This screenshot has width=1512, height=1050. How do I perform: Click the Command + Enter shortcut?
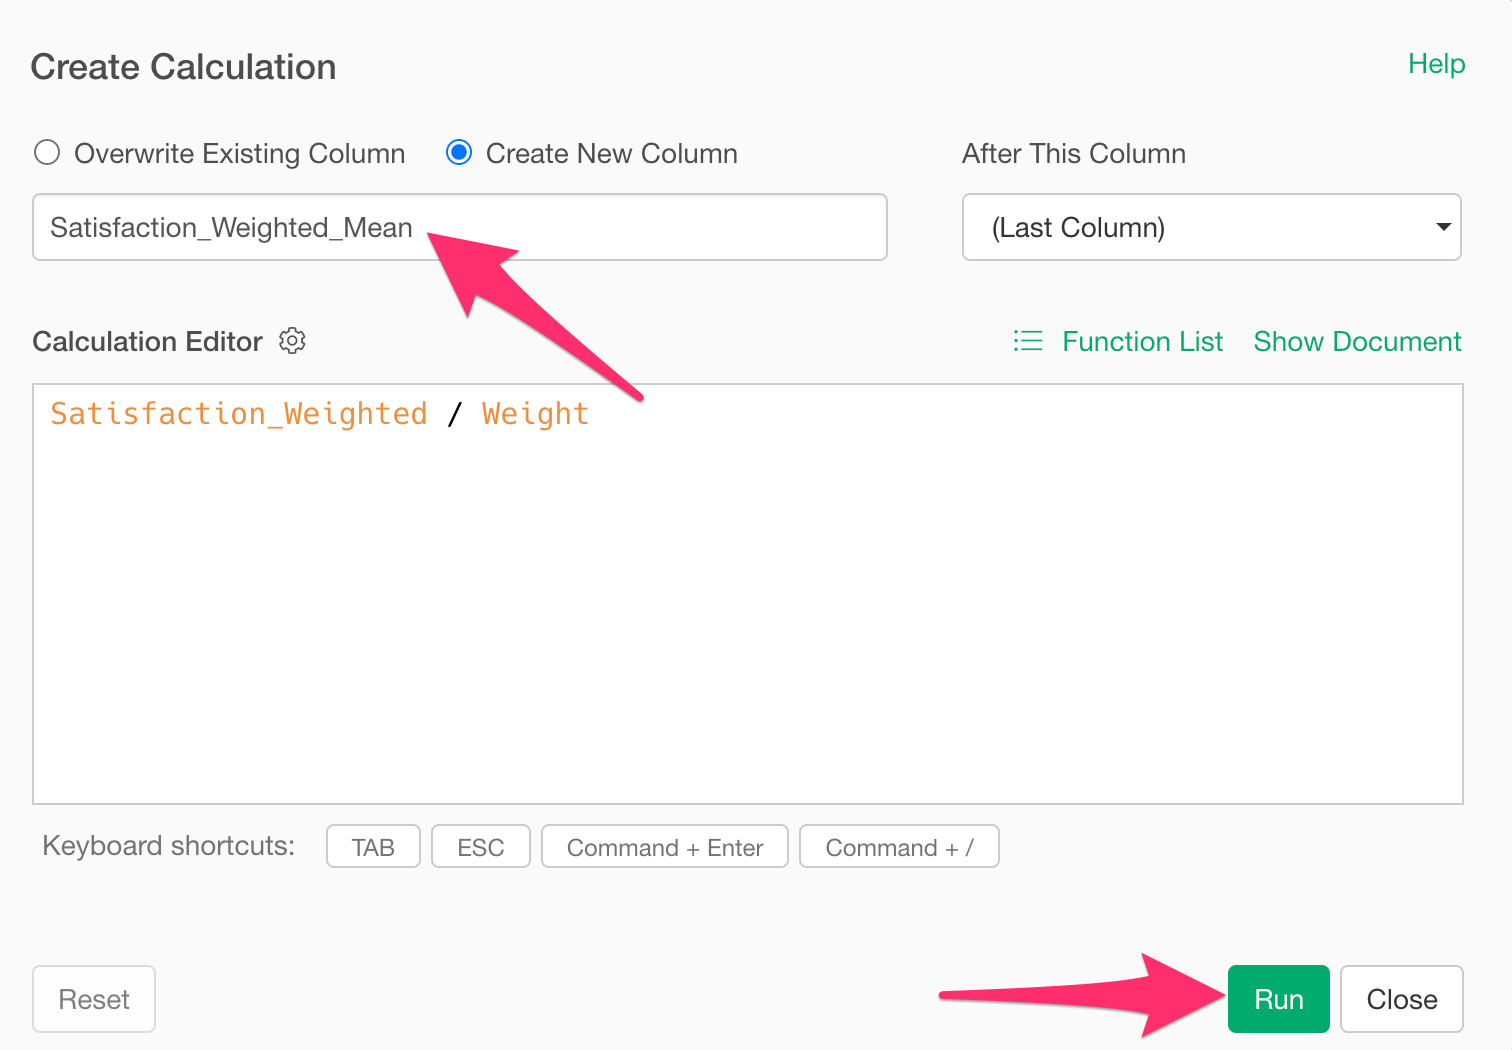click(x=665, y=847)
